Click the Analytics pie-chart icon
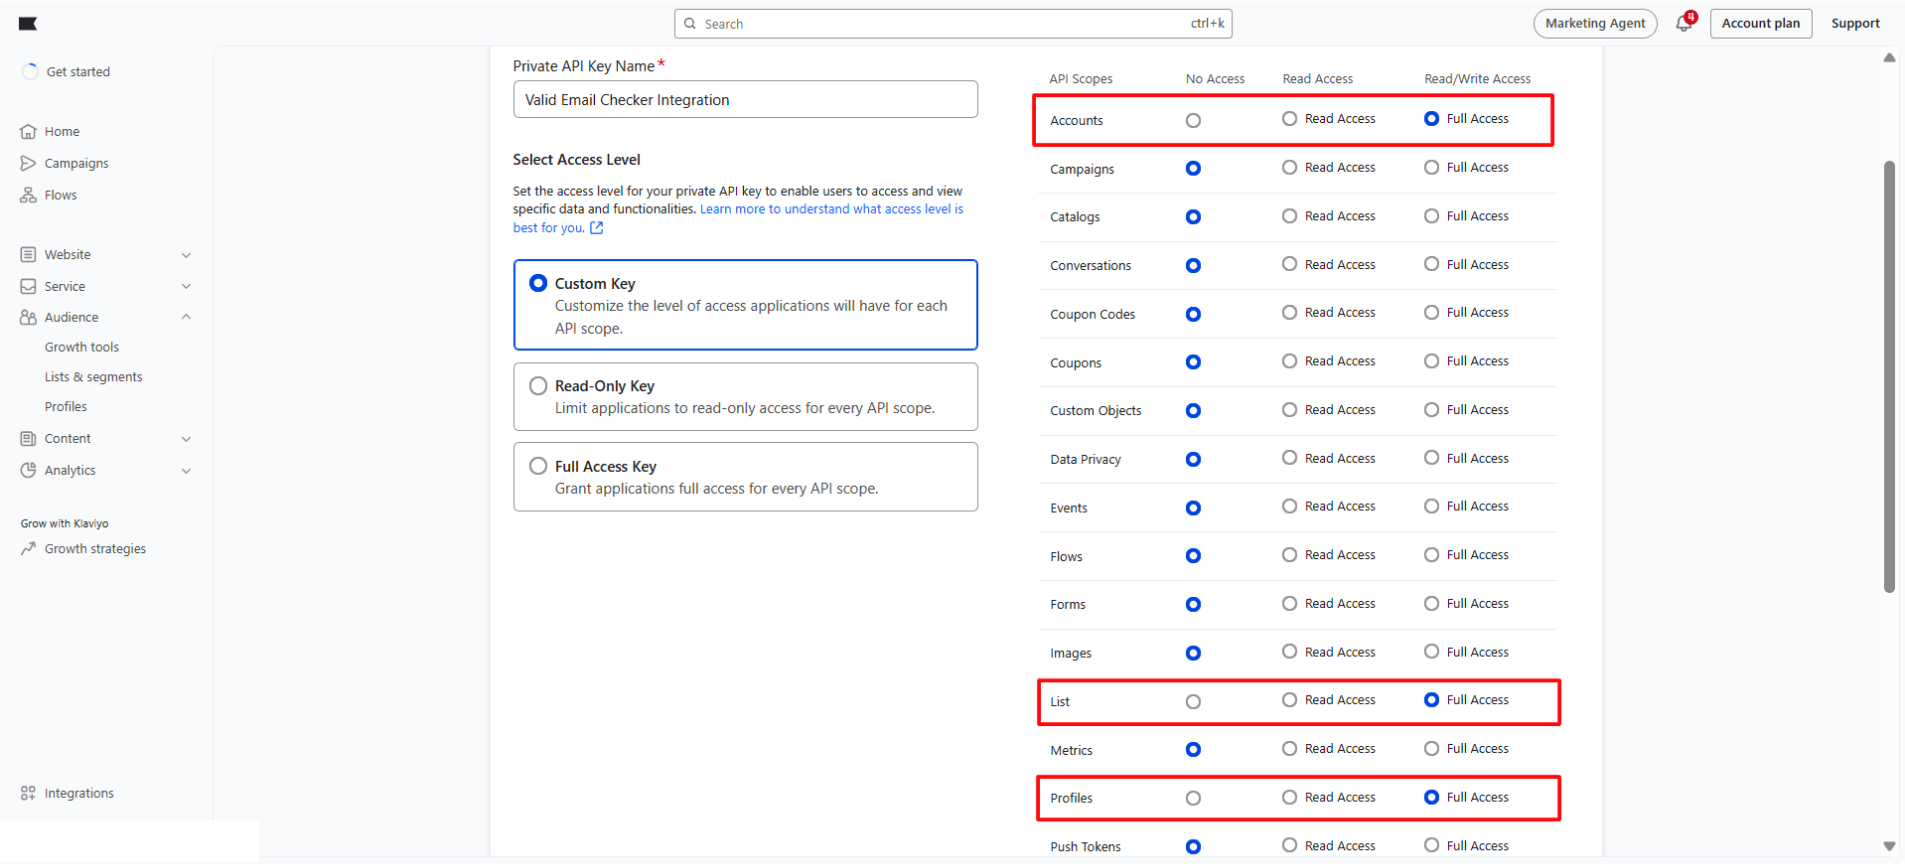Image resolution: width=1905 pixels, height=864 pixels. click(28, 470)
